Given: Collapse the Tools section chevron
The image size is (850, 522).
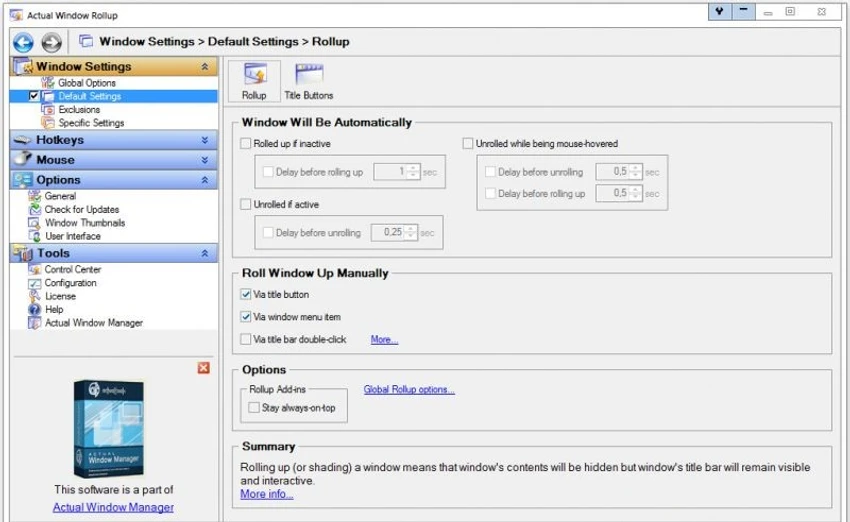Looking at the screenshot, I should pyautogui.click(x=205, y=253).
